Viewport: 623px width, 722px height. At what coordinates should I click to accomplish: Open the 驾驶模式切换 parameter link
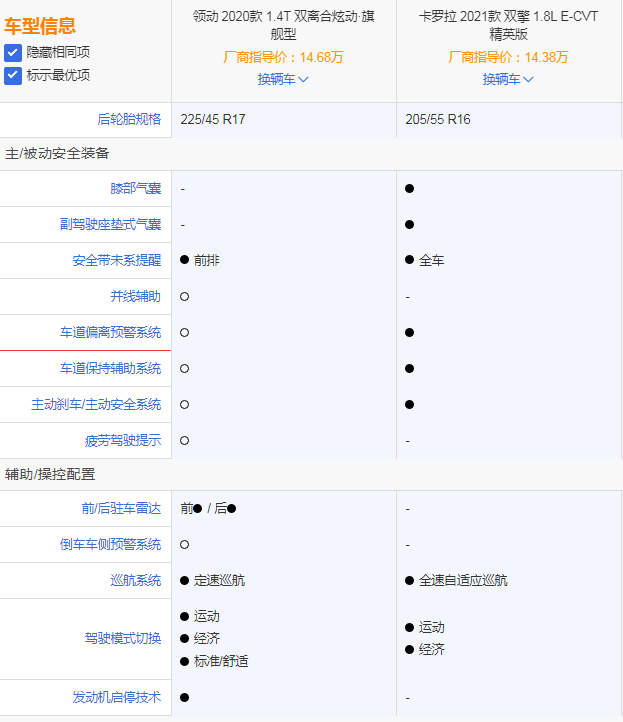(x=122, y=638)
